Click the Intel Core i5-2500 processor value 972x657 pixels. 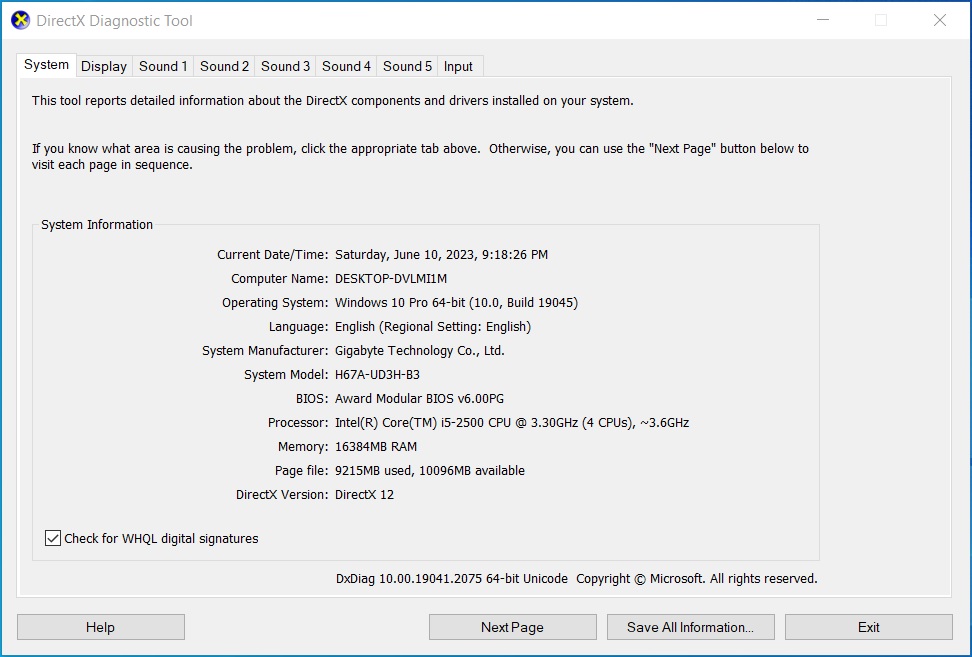512,423
